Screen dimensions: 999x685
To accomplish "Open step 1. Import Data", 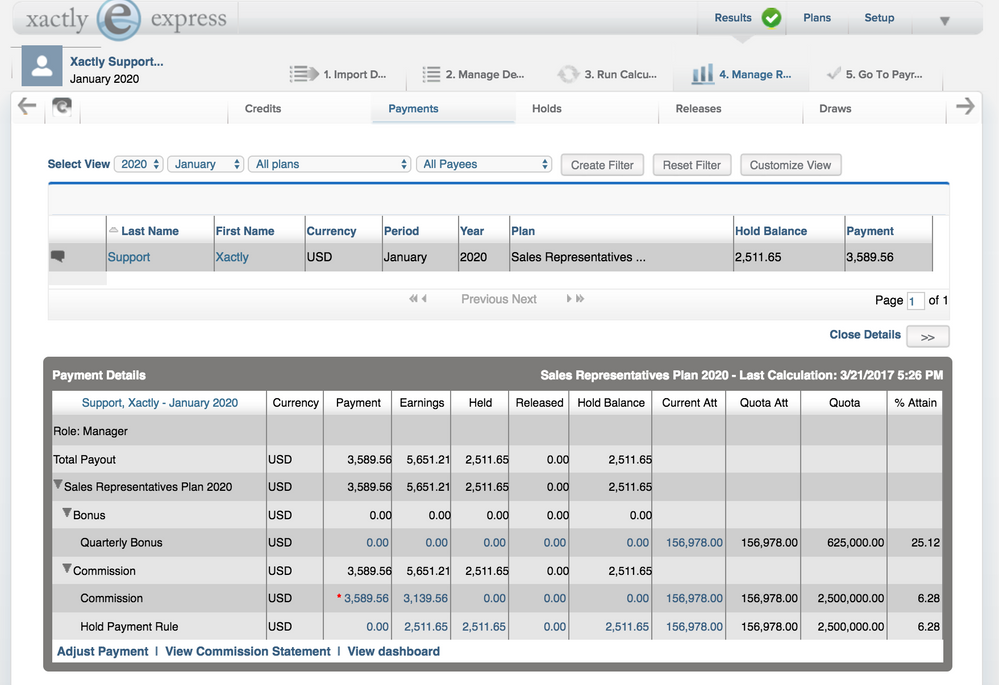I will 338,74.
